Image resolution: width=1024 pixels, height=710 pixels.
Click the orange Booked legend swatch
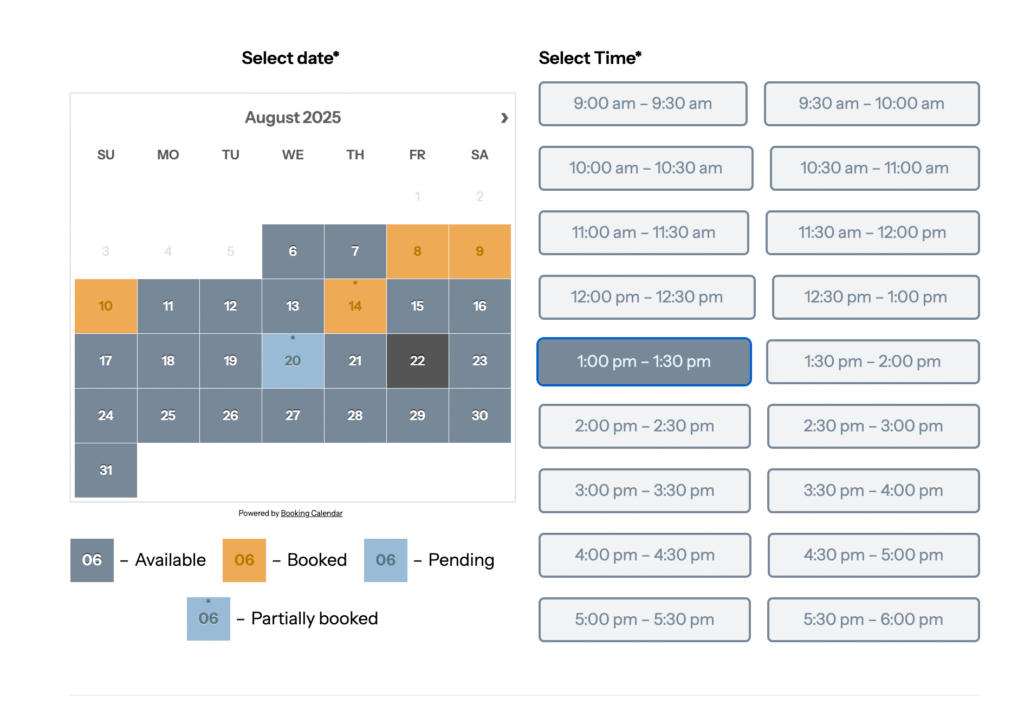coord(244,560)
